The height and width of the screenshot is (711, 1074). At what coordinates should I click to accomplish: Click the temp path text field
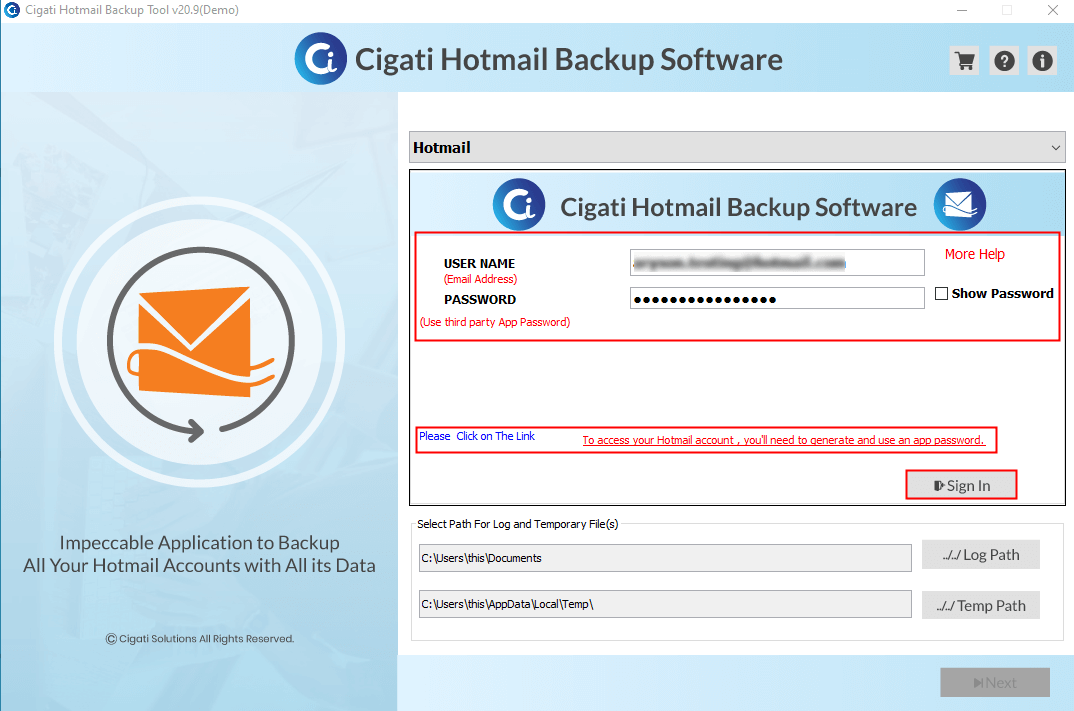click(x=665, y=604)
